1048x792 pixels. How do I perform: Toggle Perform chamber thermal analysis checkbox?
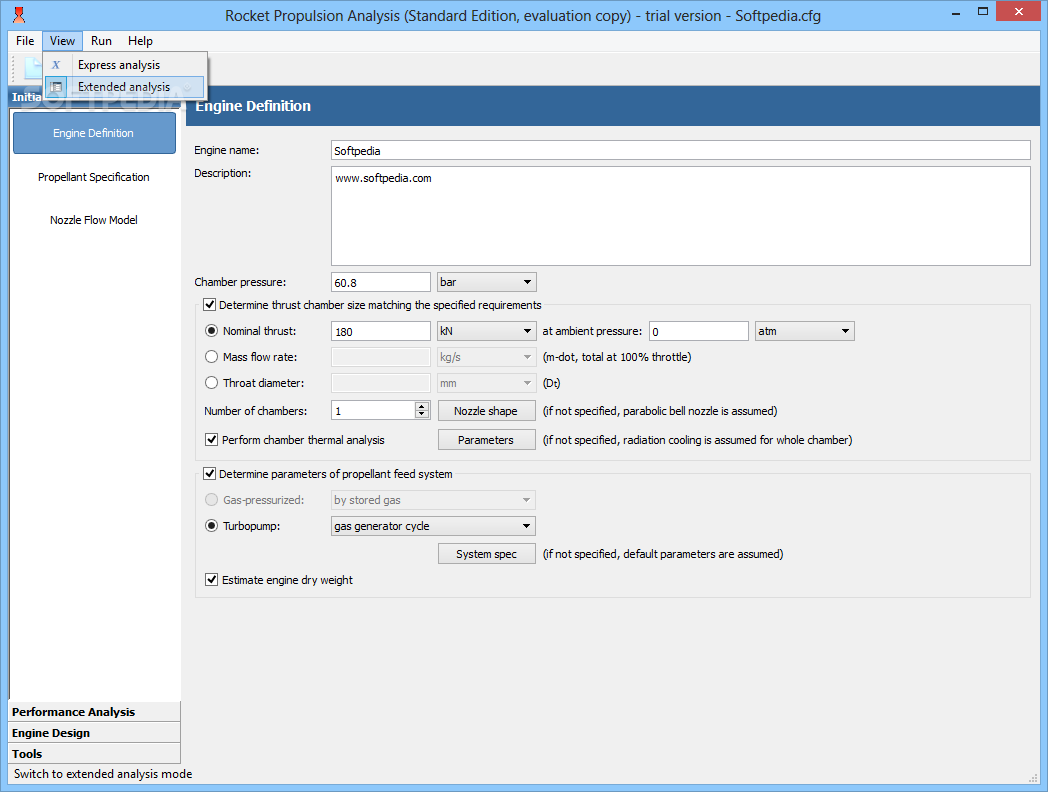coord(212,440)
